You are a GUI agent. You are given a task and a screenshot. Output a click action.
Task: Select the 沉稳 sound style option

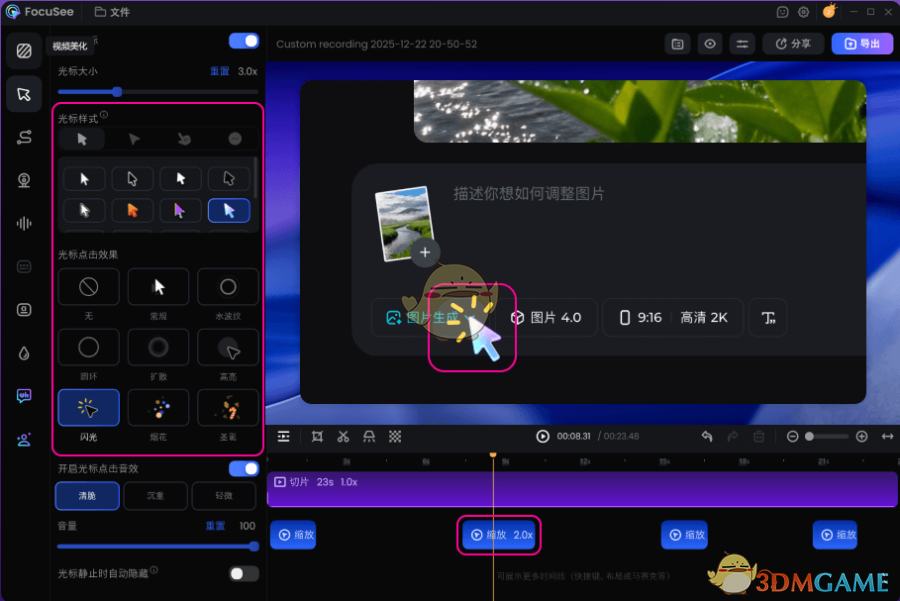point(156,495)
